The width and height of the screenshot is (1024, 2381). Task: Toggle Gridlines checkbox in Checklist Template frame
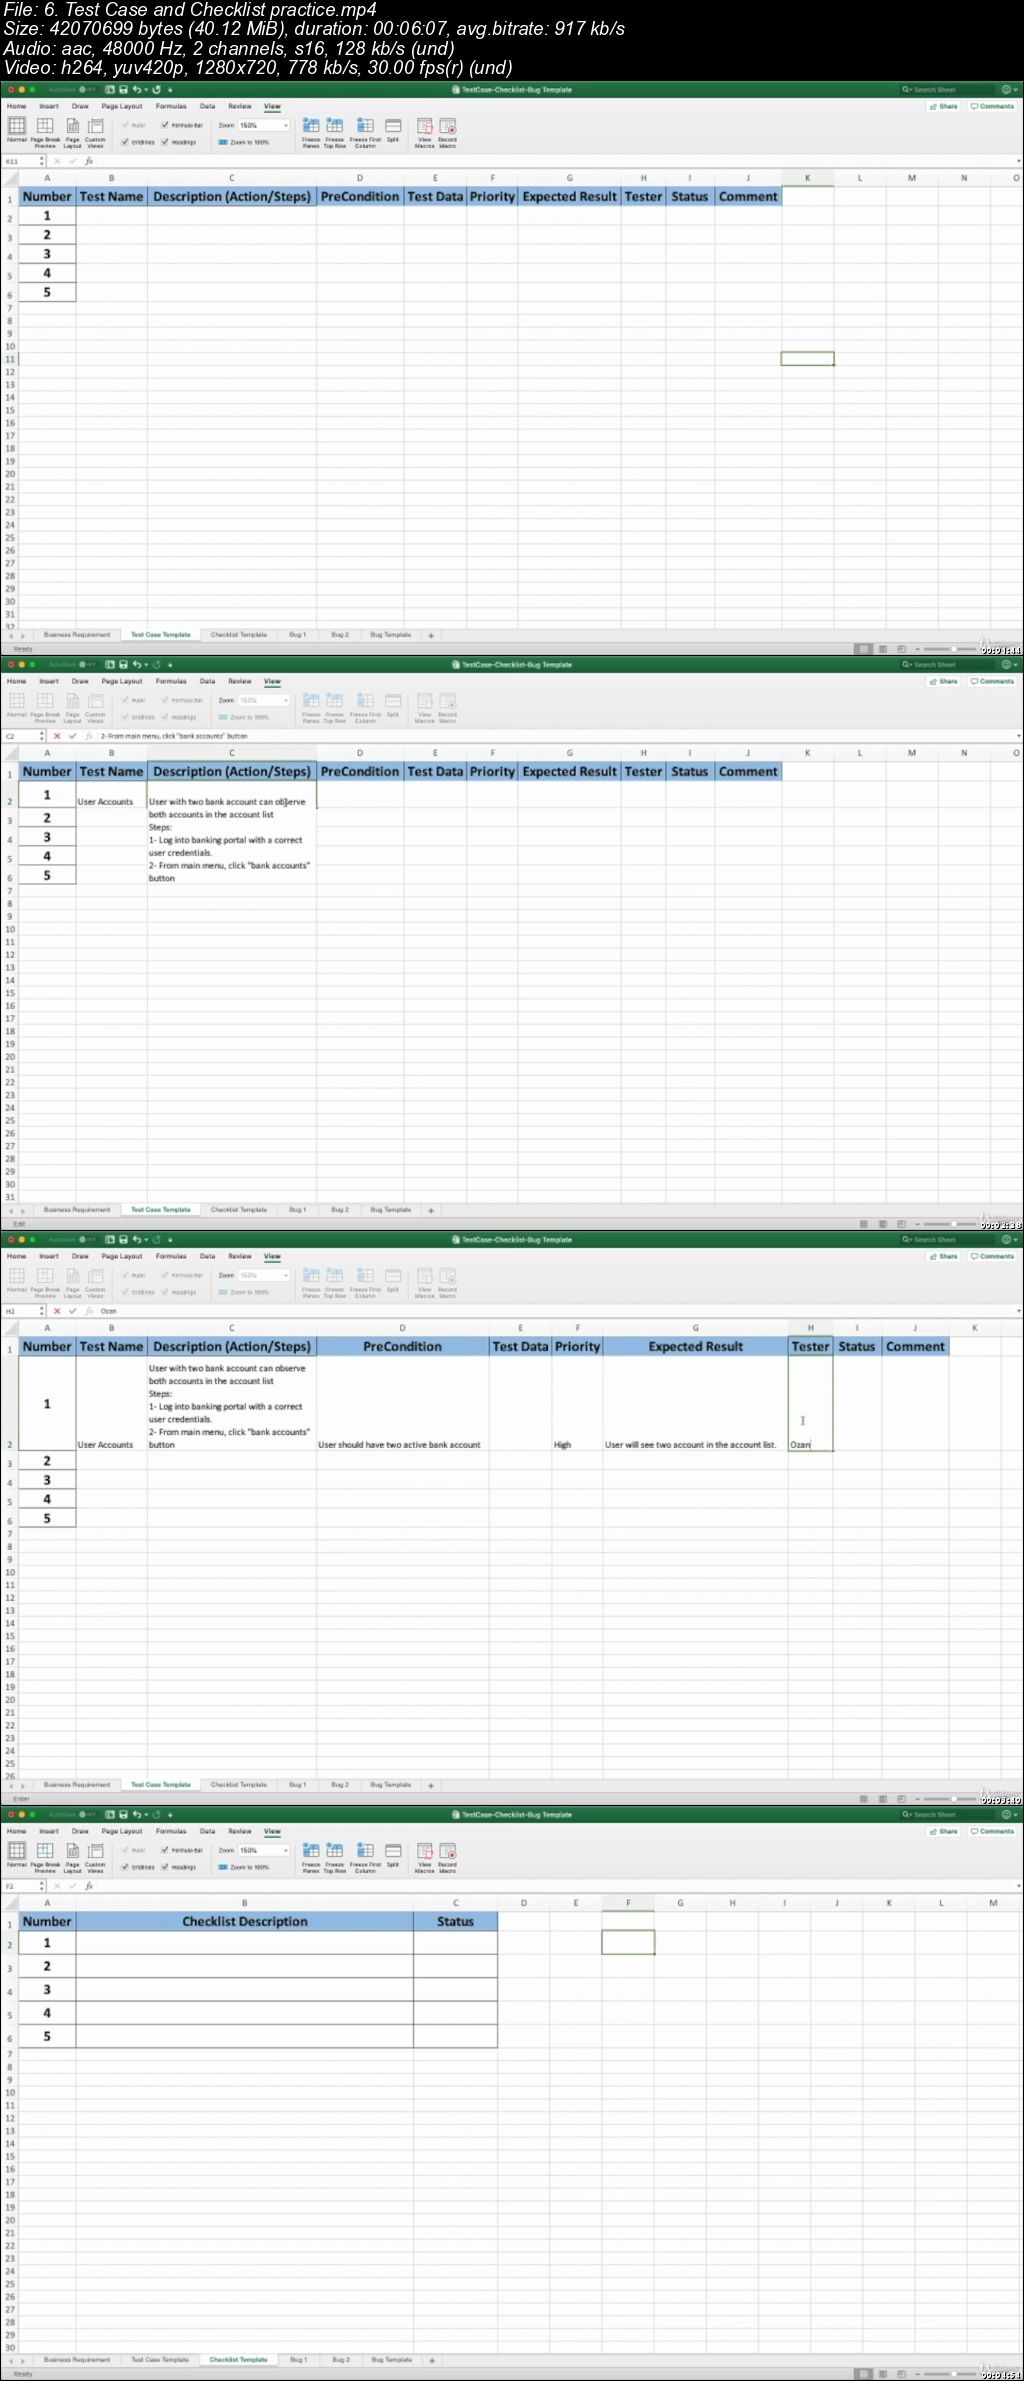click(x=125, y=1867)
